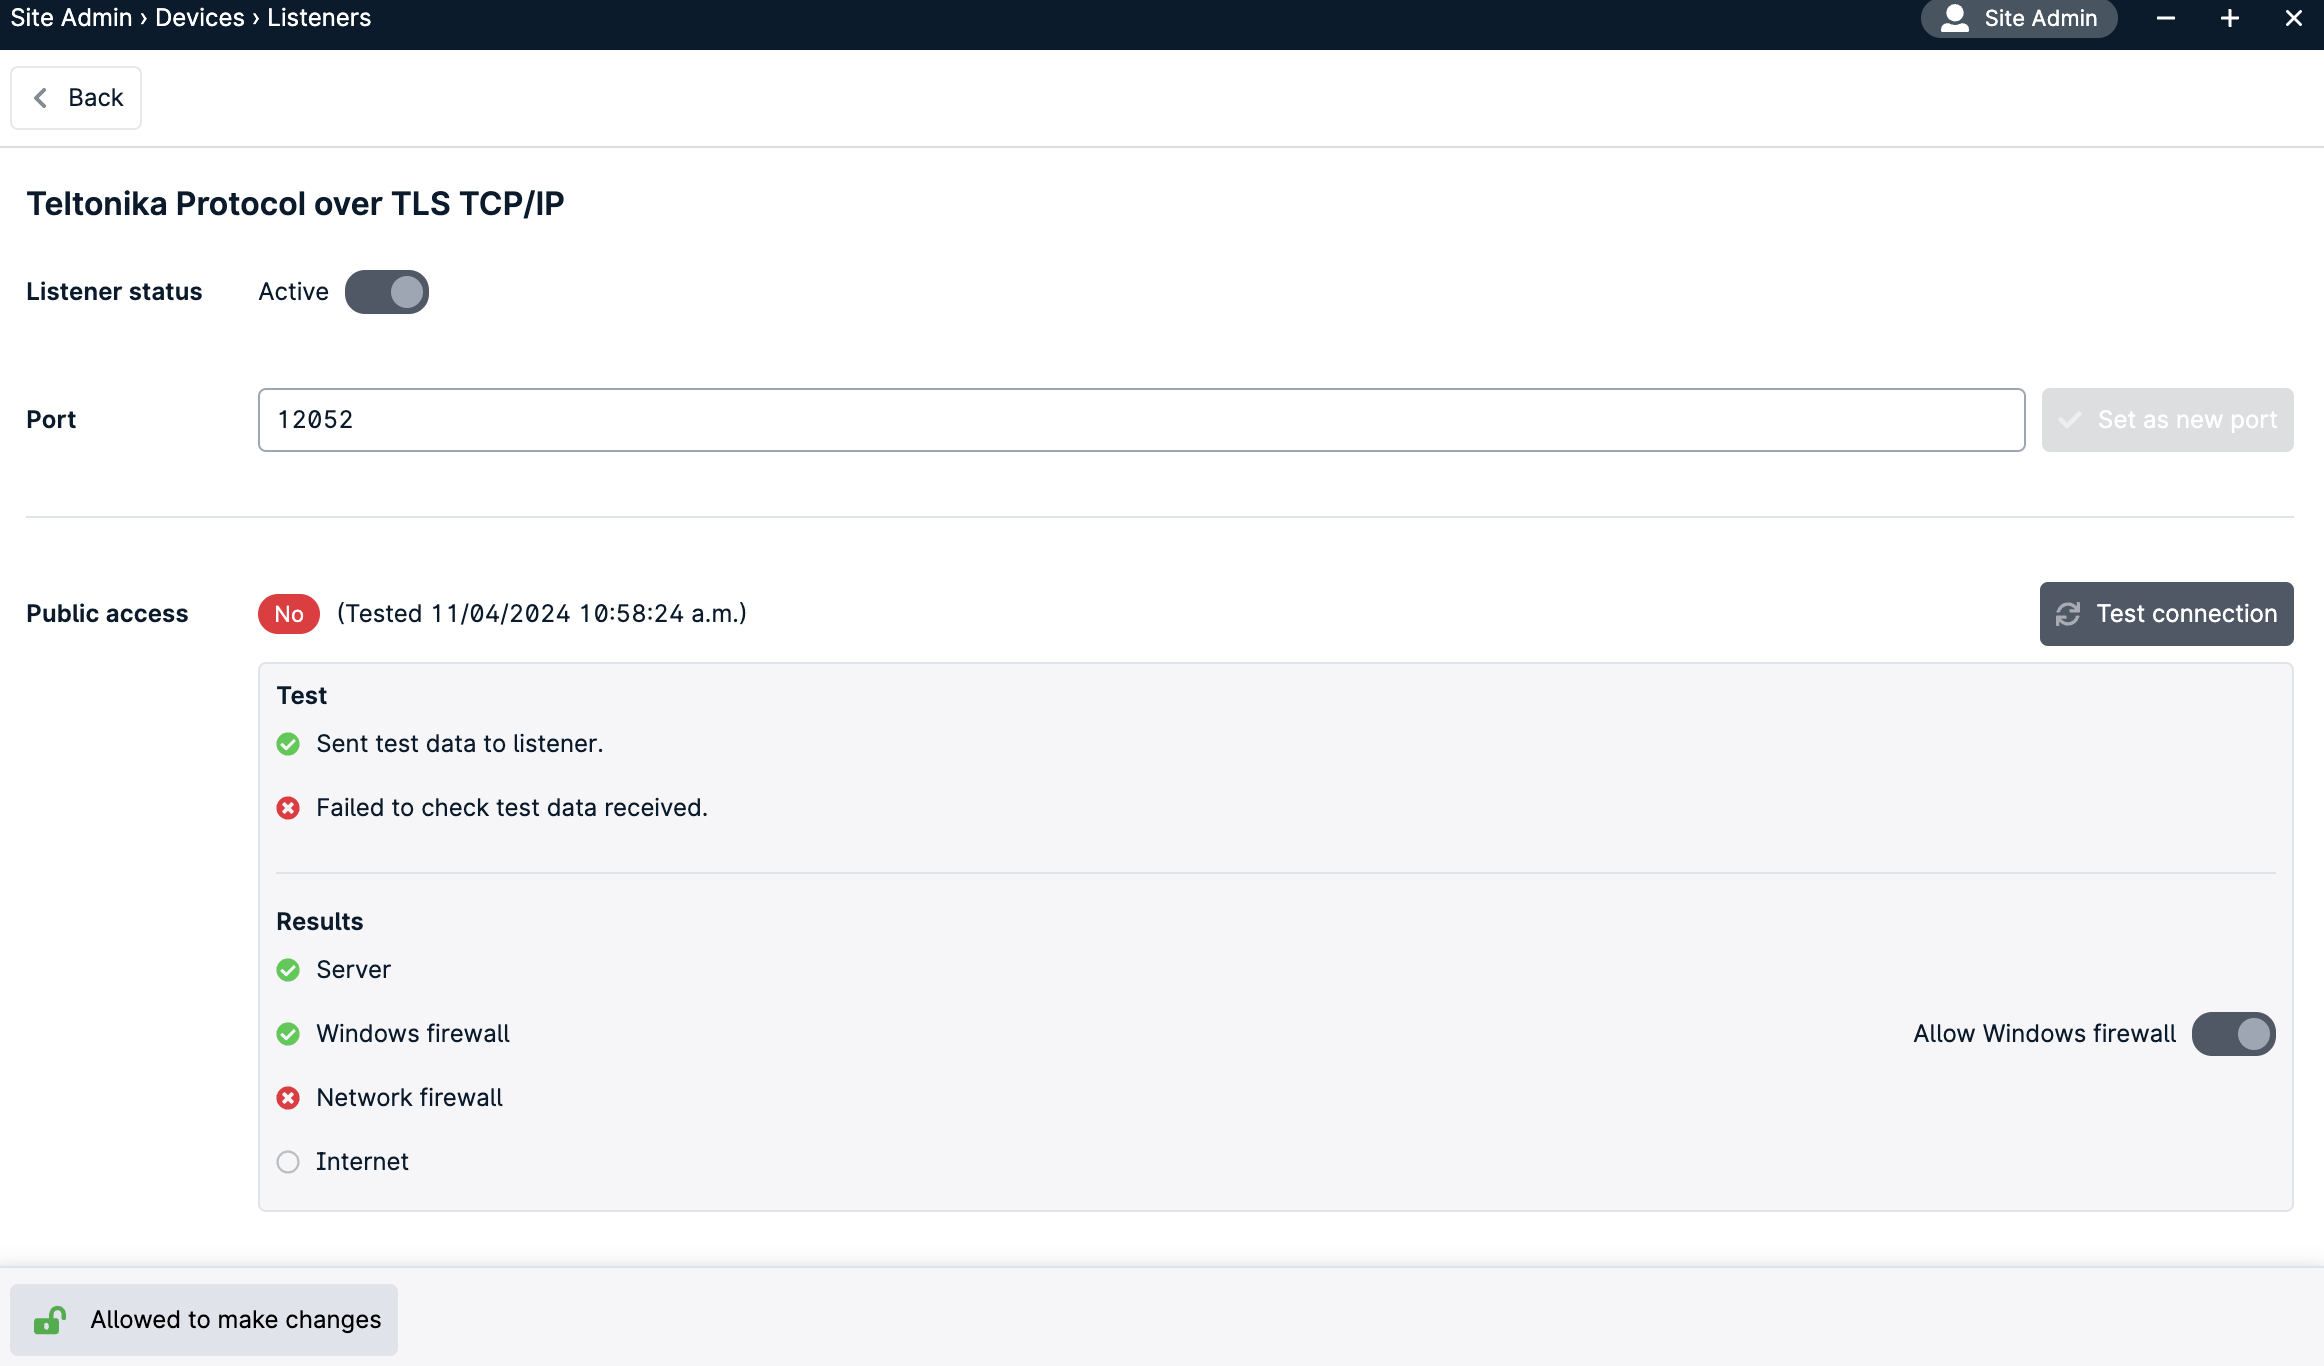Click Allowed to make changes button
Viewport: 2324px width, 1366px height.
pyautogui.click(x=204, y=1320)
